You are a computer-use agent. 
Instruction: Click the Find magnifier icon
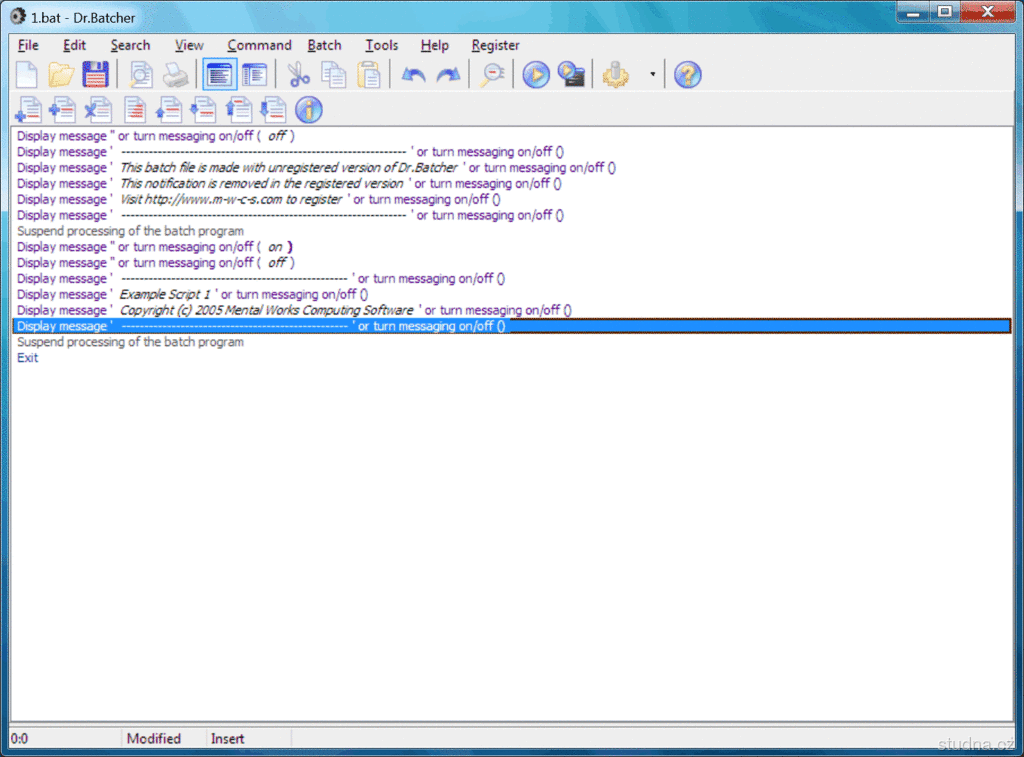pyautogui.click(x=492, y=75)
